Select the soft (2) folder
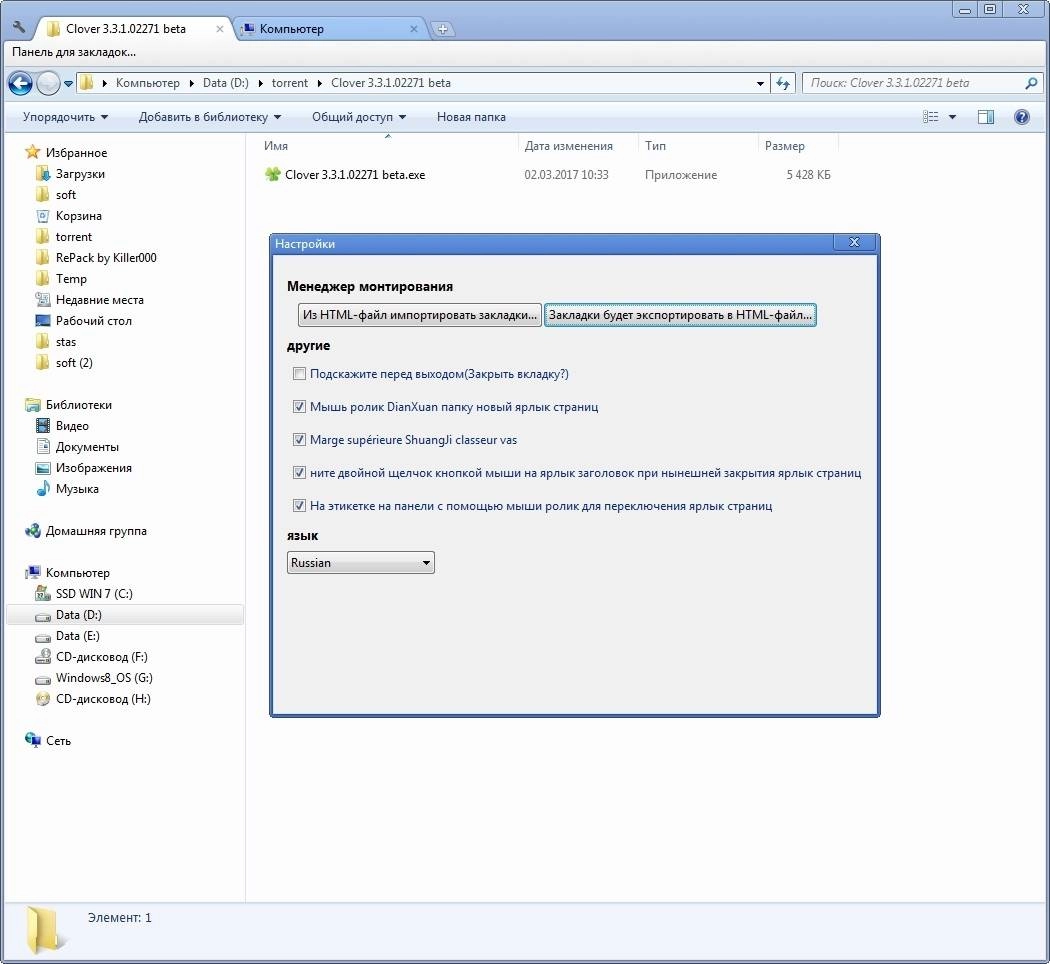Image resolution: width=1050 pixels, height=964 pixels. (74, 363)
